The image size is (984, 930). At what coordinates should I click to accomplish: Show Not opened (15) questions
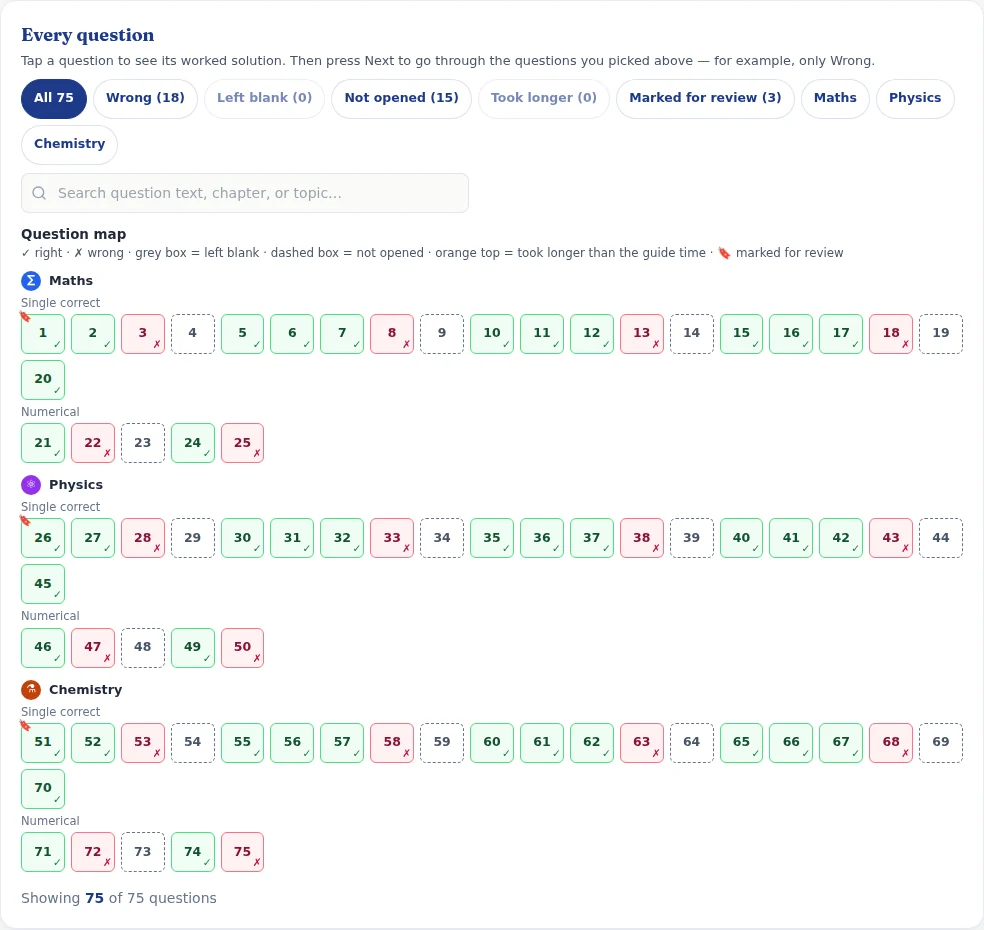click(x=401, y=99)
